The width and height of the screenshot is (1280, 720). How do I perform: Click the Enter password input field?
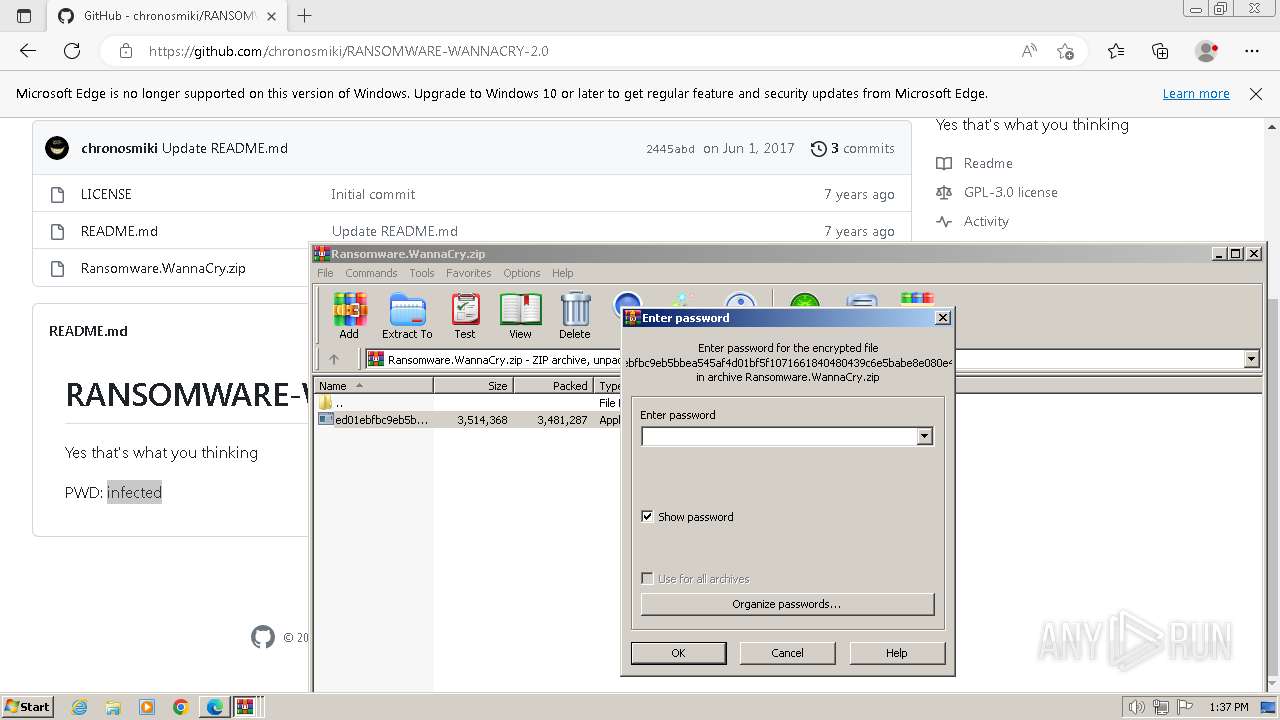point(779,436)
